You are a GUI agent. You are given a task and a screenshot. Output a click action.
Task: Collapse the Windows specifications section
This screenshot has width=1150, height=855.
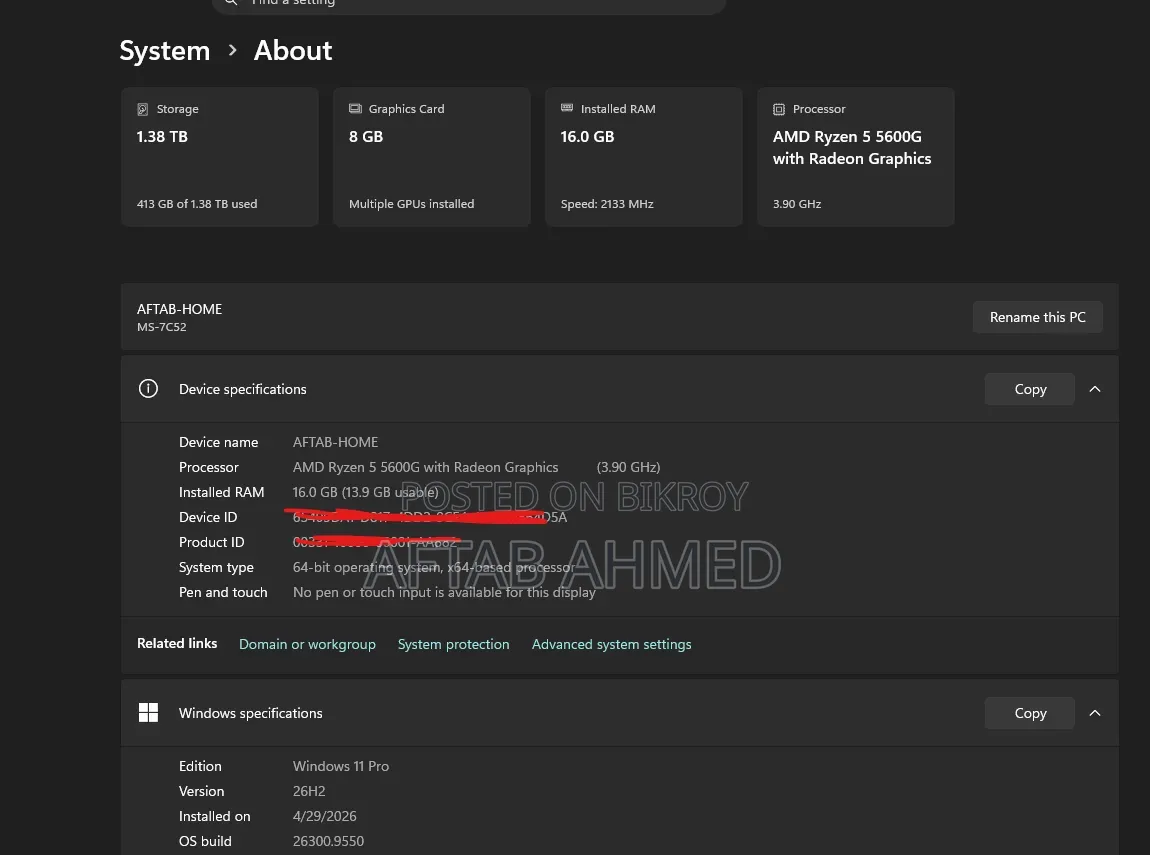[x=1095, y=713]
